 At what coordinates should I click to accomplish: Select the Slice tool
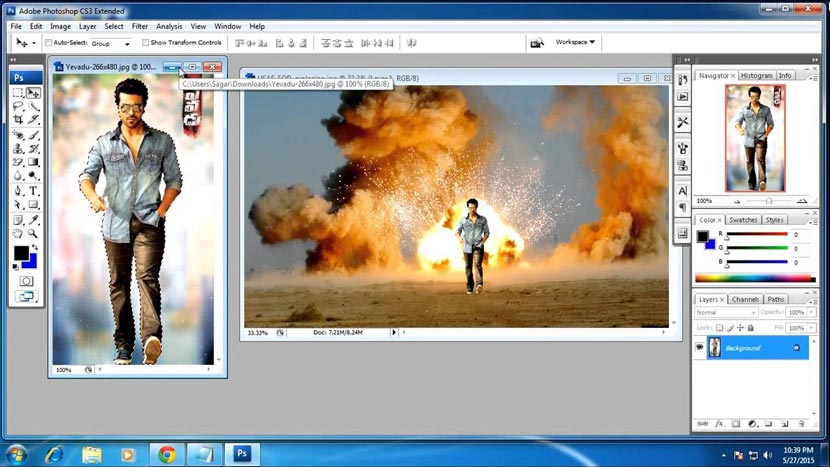click(x=33, y=120)
